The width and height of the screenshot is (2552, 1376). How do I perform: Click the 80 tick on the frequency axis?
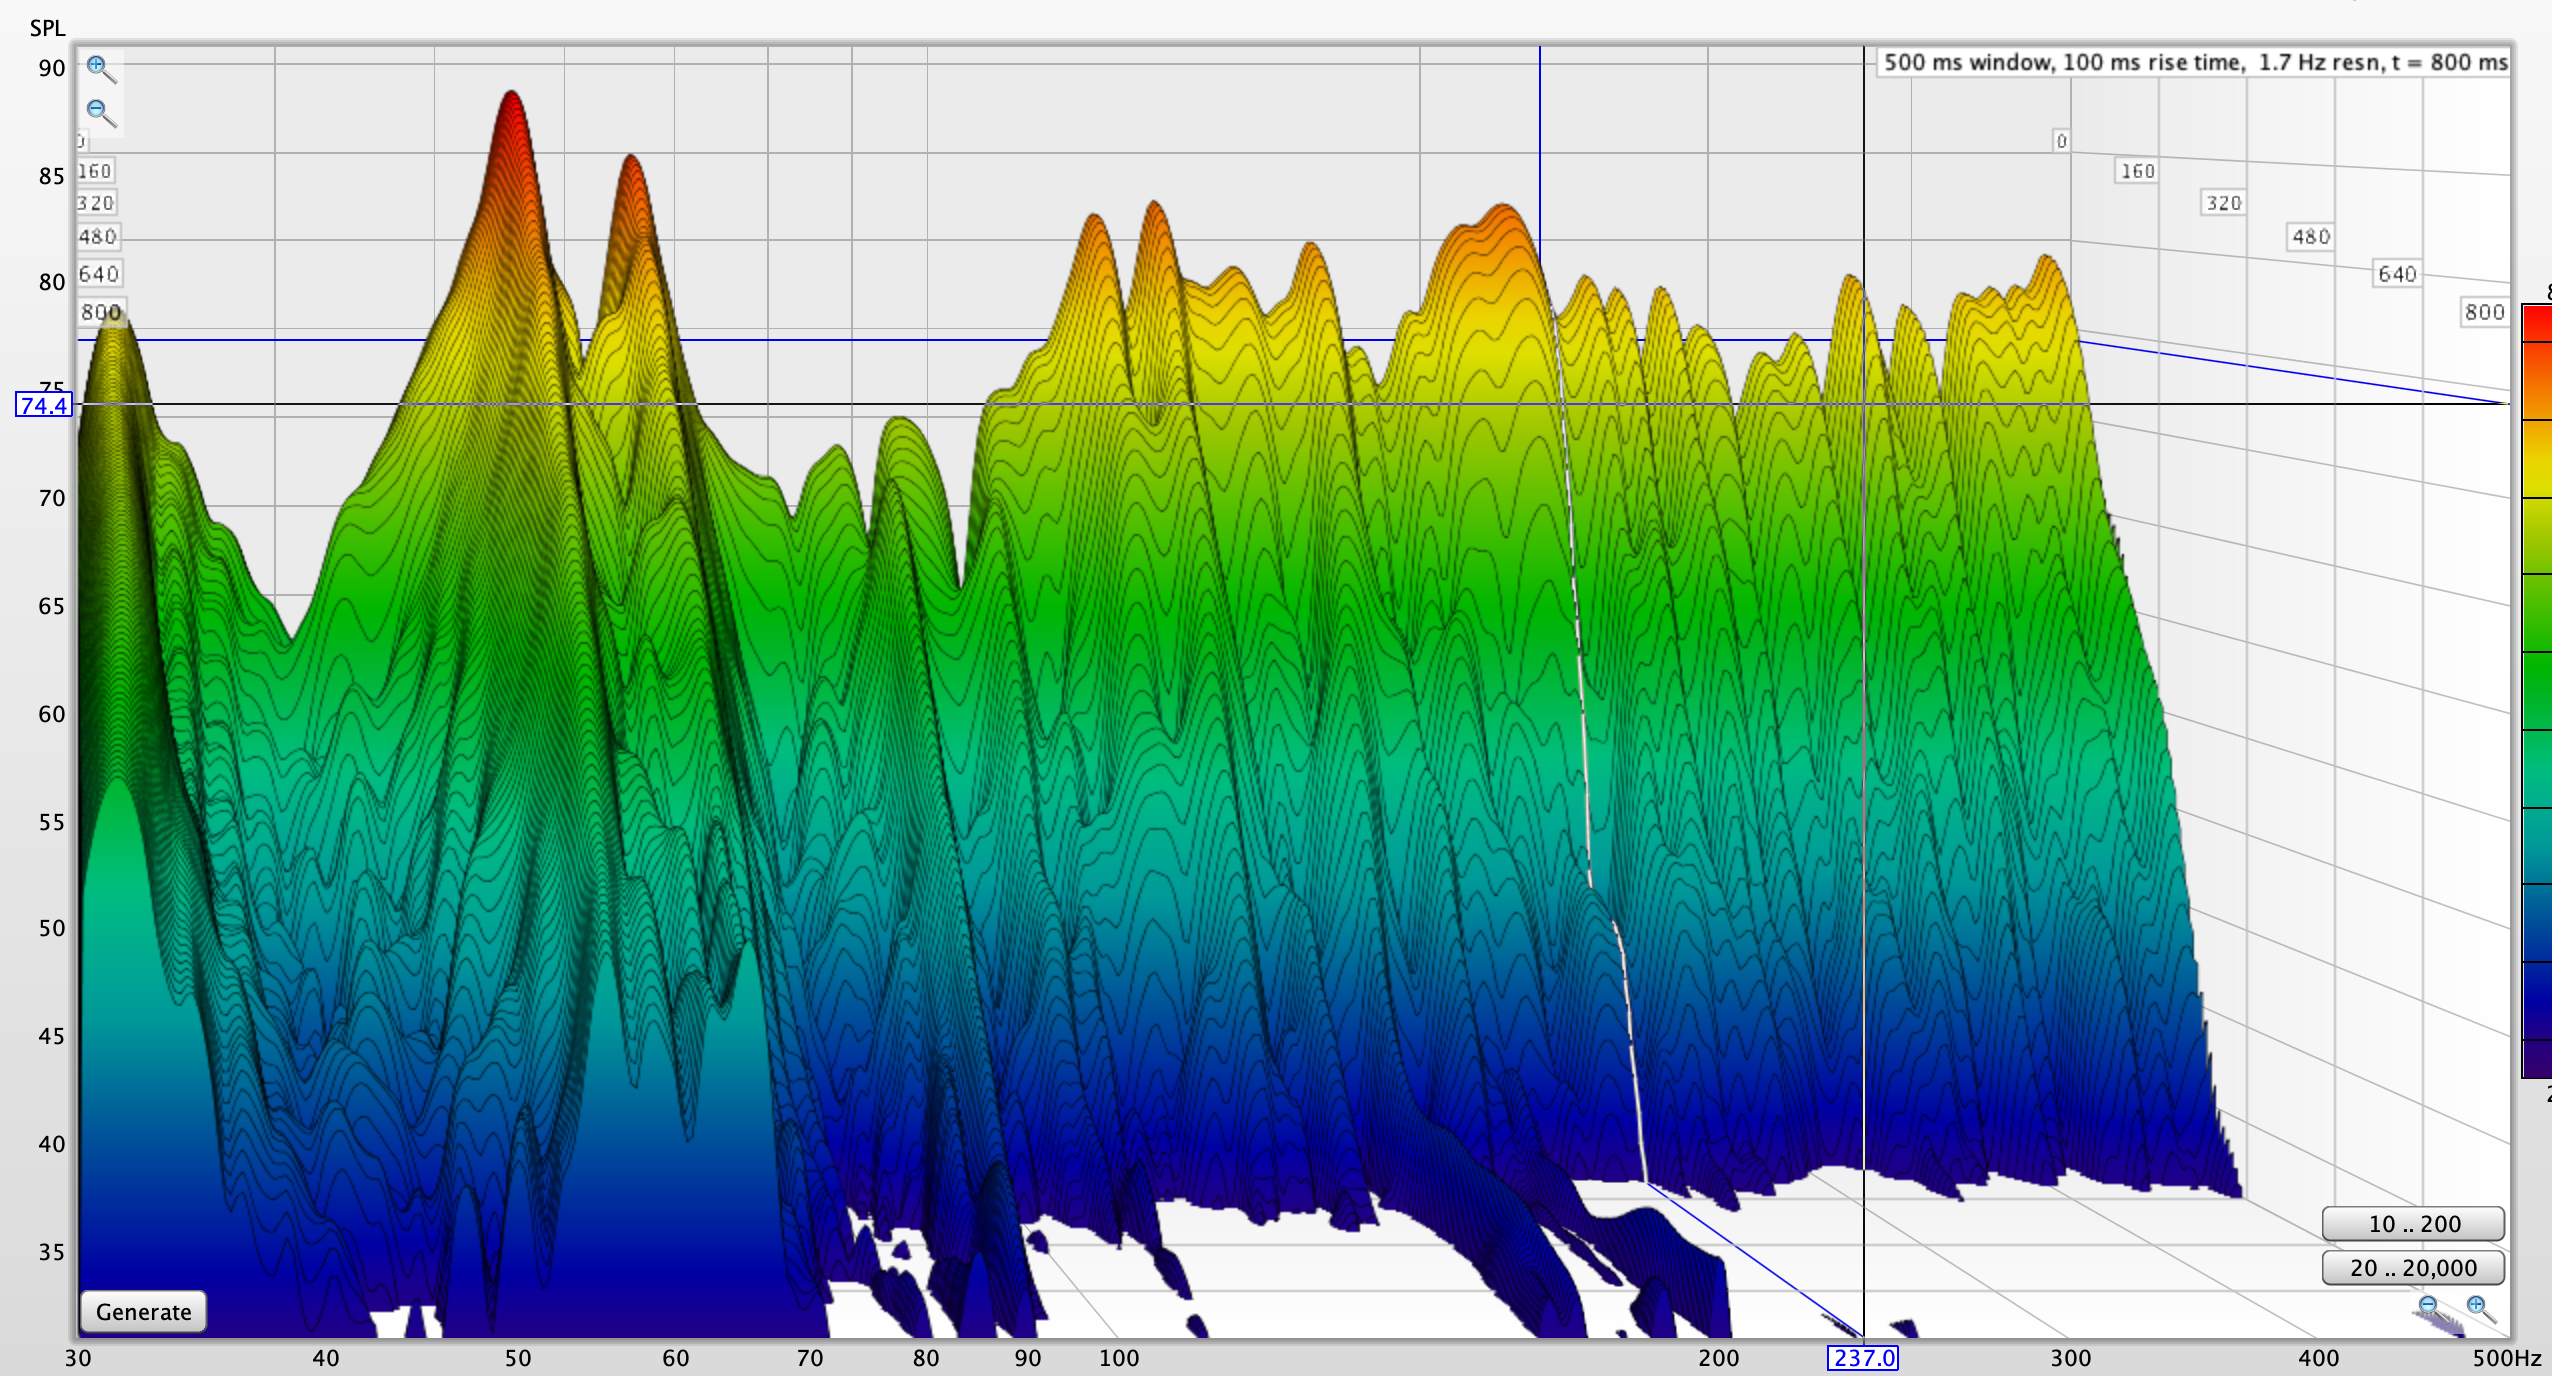[926, 1358]
